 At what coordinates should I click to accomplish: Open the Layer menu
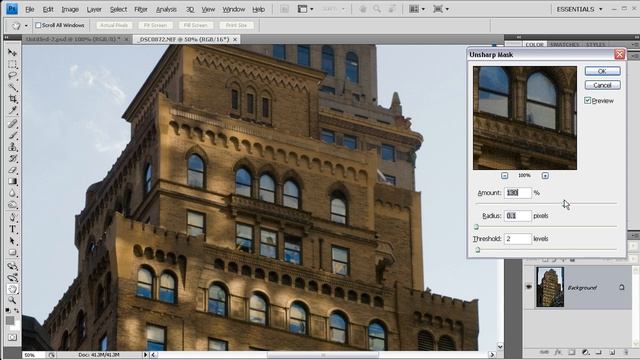pyautogui.click(x=94, y=9)
